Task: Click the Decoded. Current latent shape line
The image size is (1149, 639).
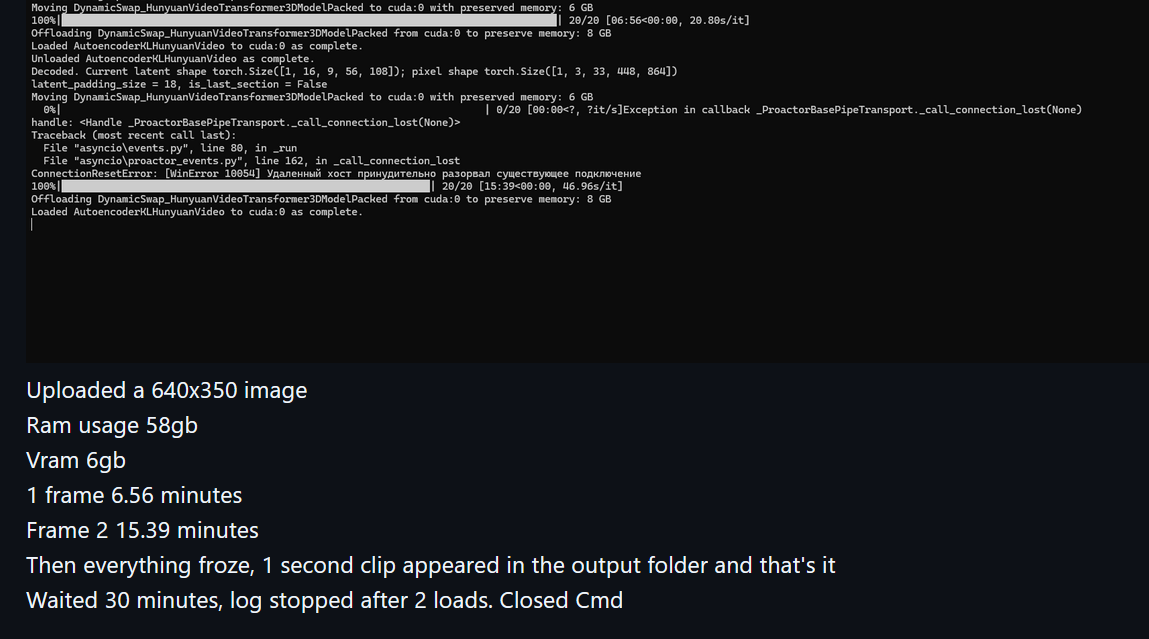Action: (354, 71)
